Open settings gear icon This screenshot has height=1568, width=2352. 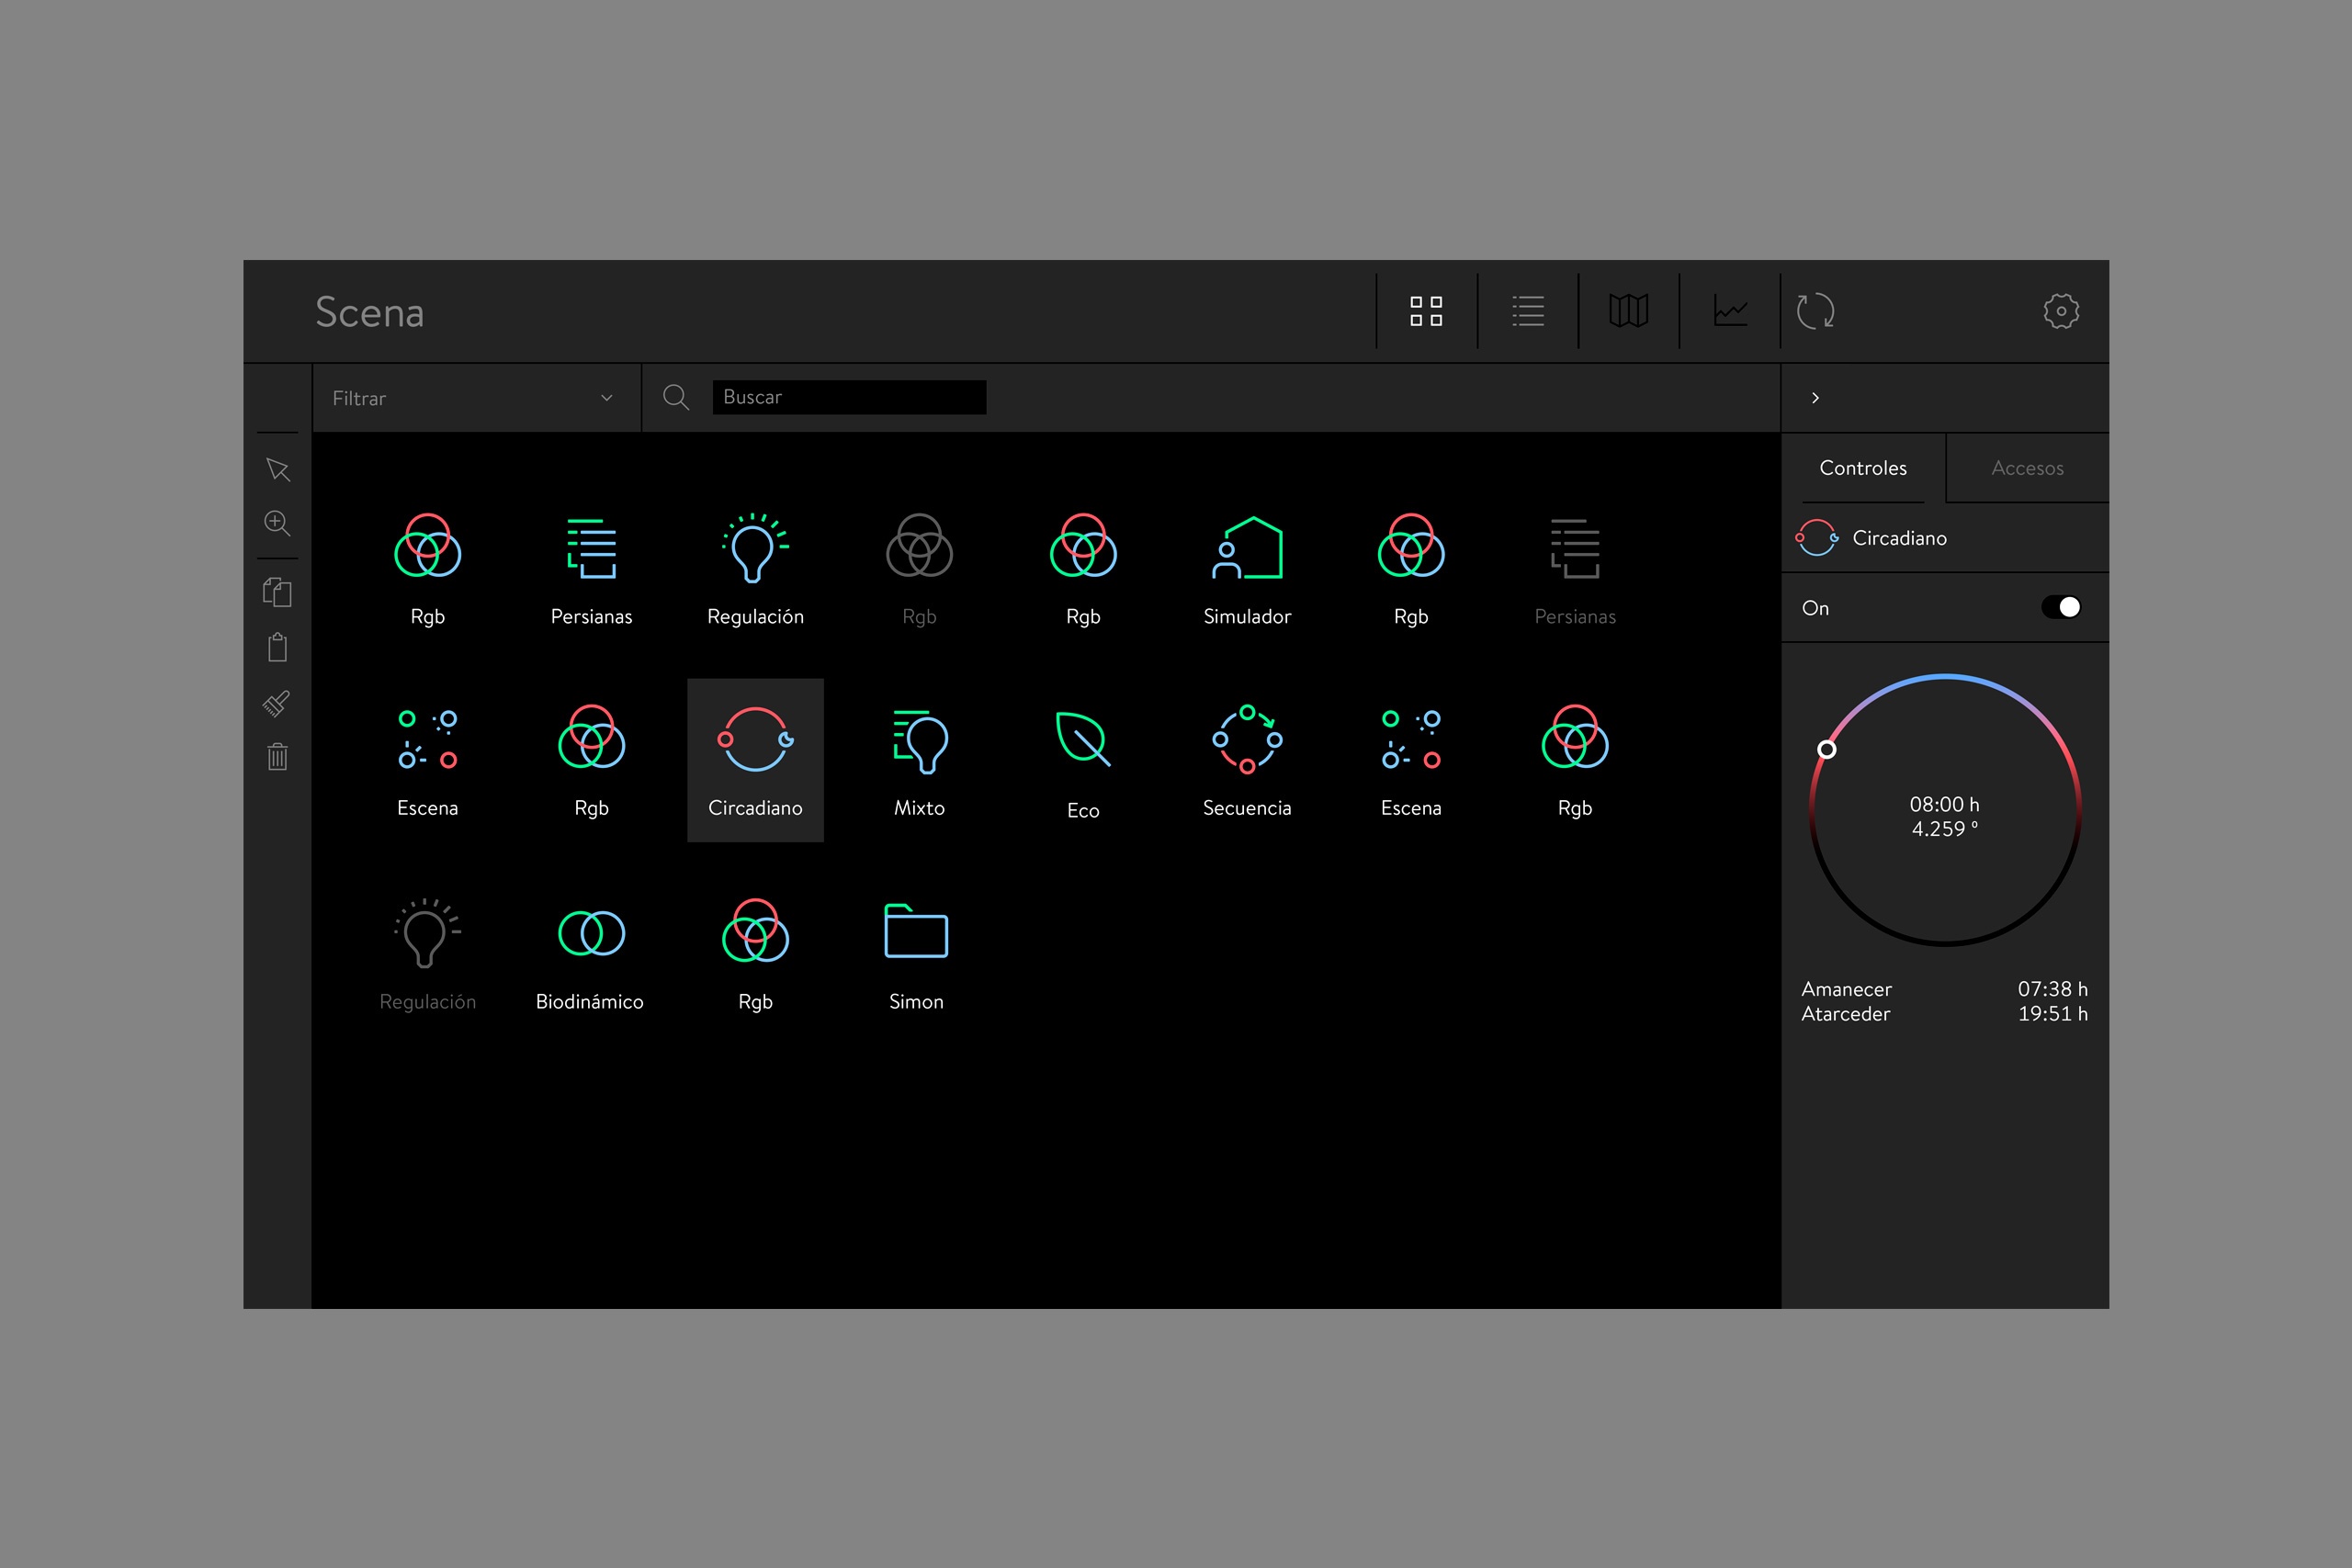click(2061, 311)
